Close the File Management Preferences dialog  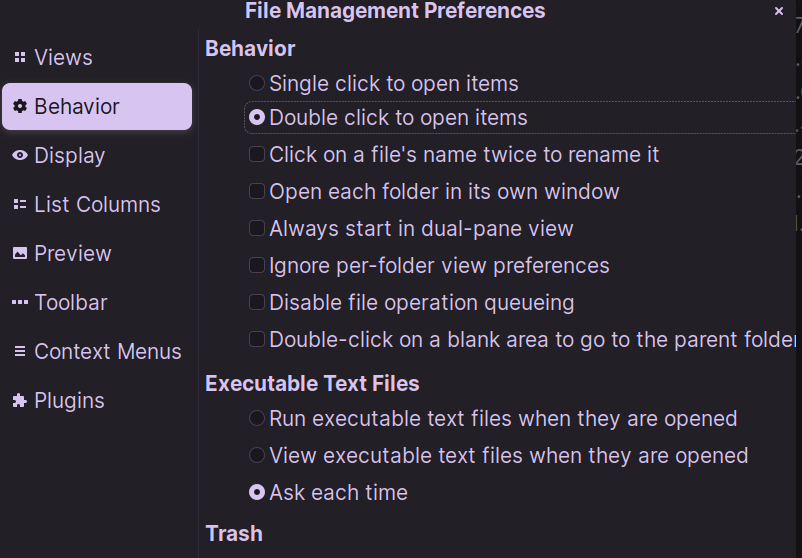point(779,11)
